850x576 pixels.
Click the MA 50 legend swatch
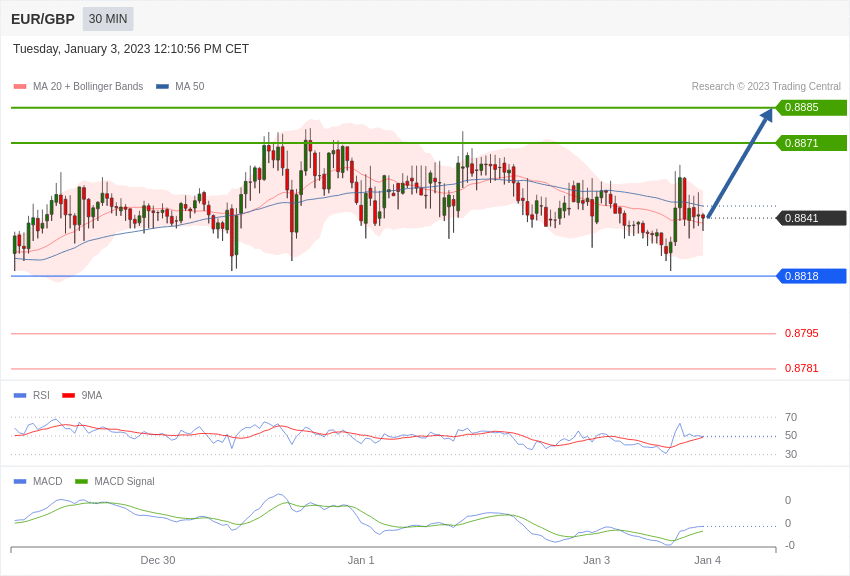162,87
